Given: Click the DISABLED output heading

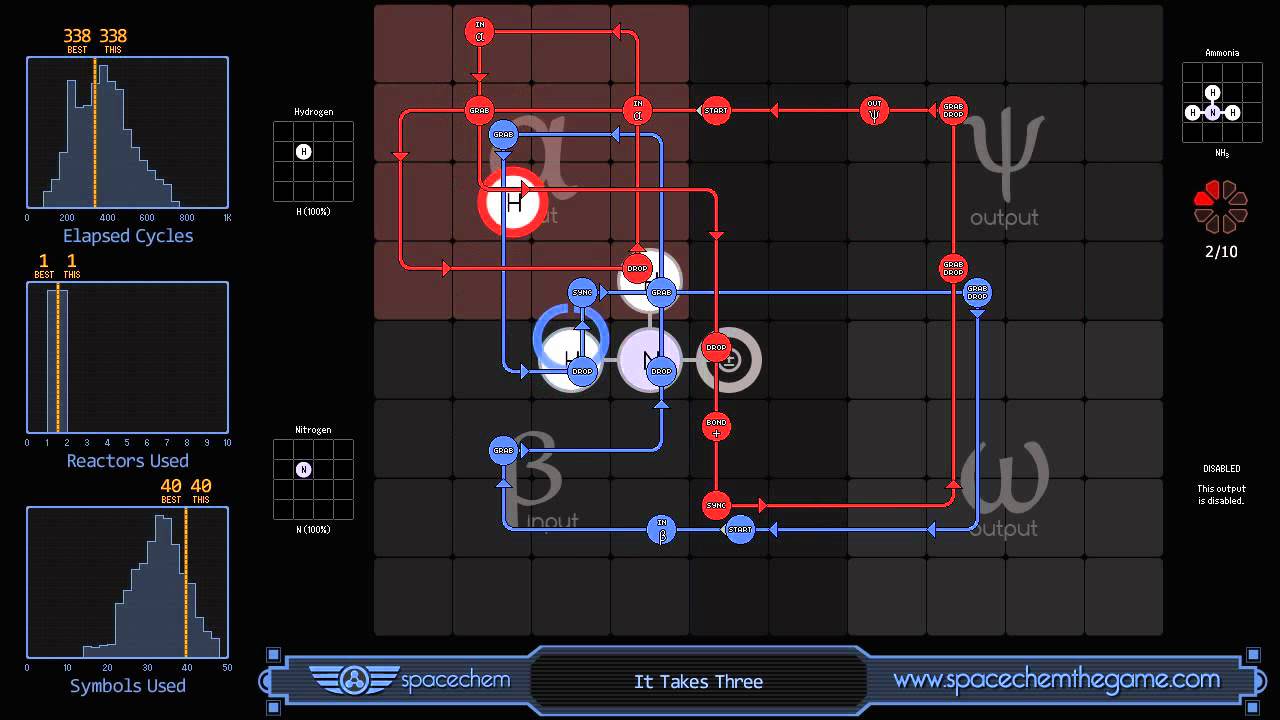Looking at the screenshot, I should [x=1222, y=469].
